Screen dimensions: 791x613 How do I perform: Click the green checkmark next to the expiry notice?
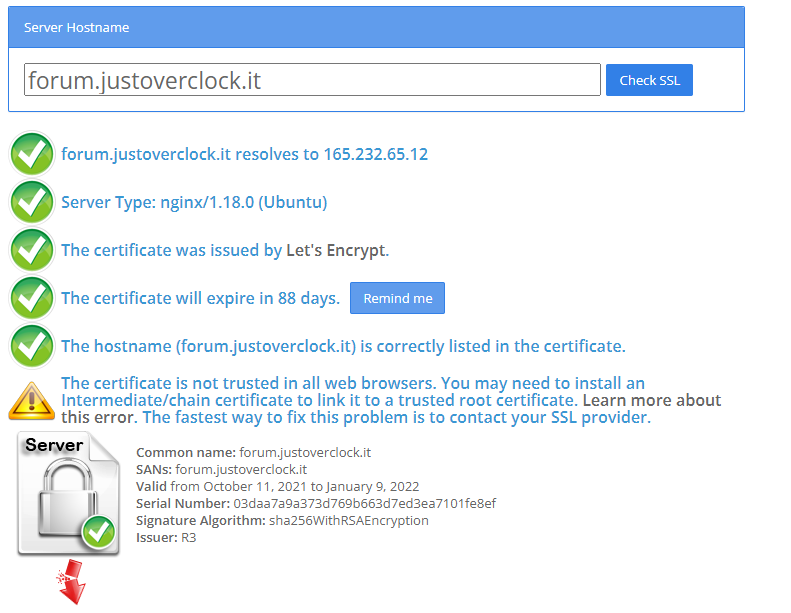point(31,298)
